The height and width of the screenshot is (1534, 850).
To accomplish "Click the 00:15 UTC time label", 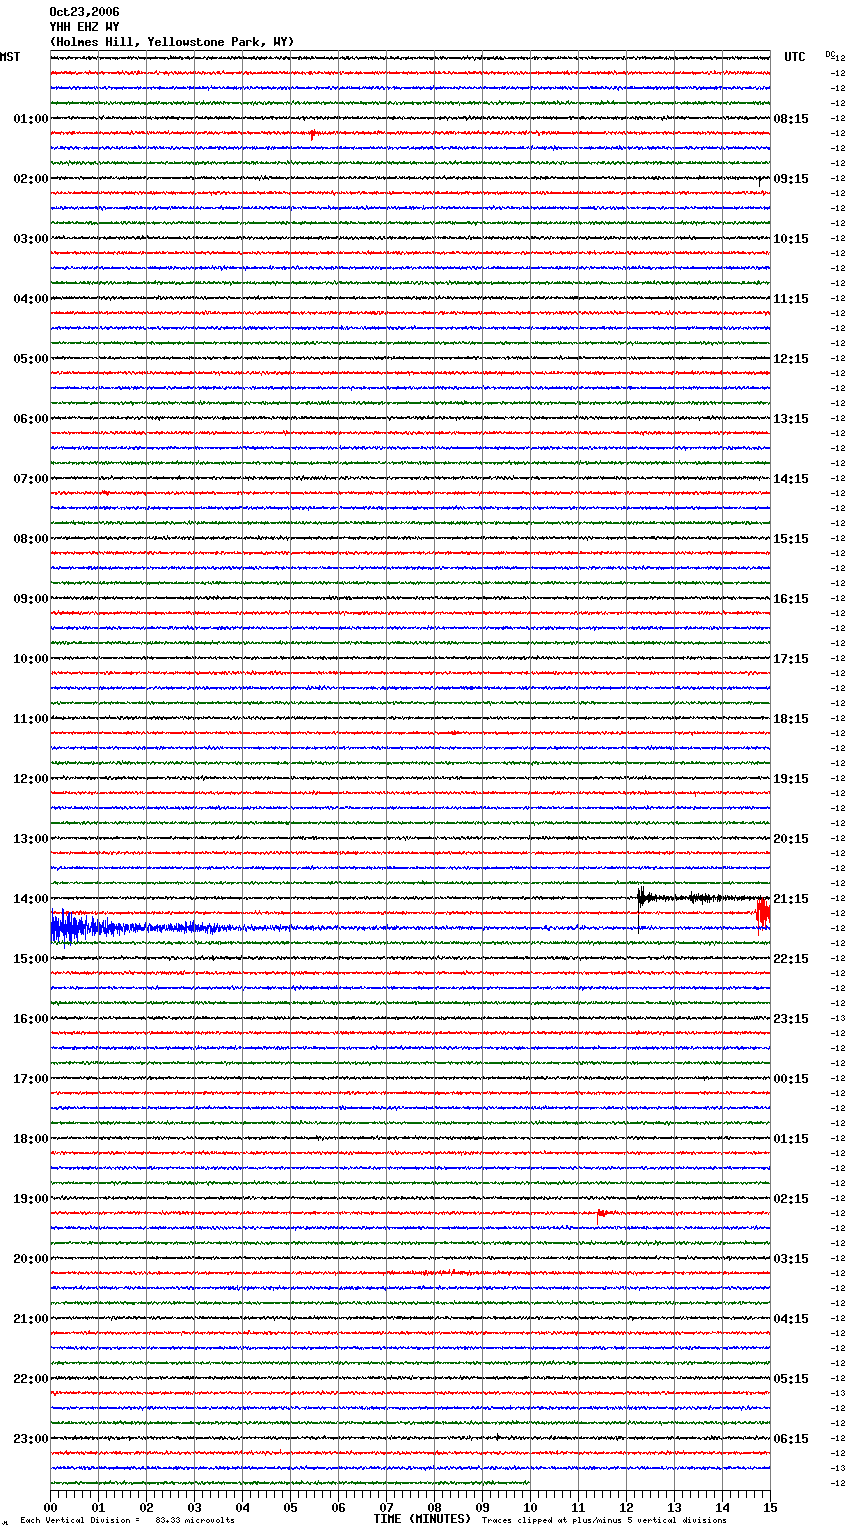I will [791, 1079].
